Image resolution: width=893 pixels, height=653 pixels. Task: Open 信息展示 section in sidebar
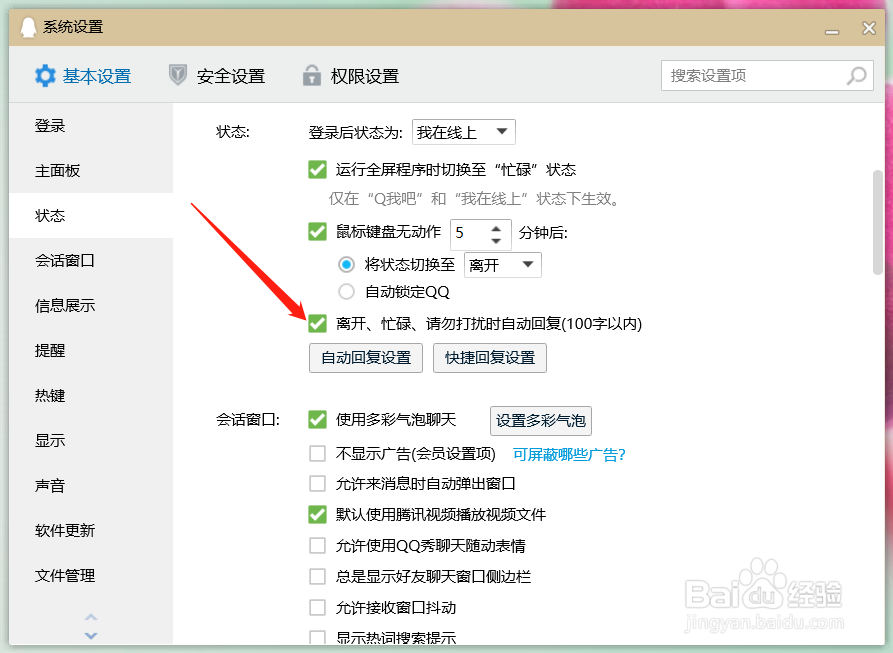click(x=91, y=305)
